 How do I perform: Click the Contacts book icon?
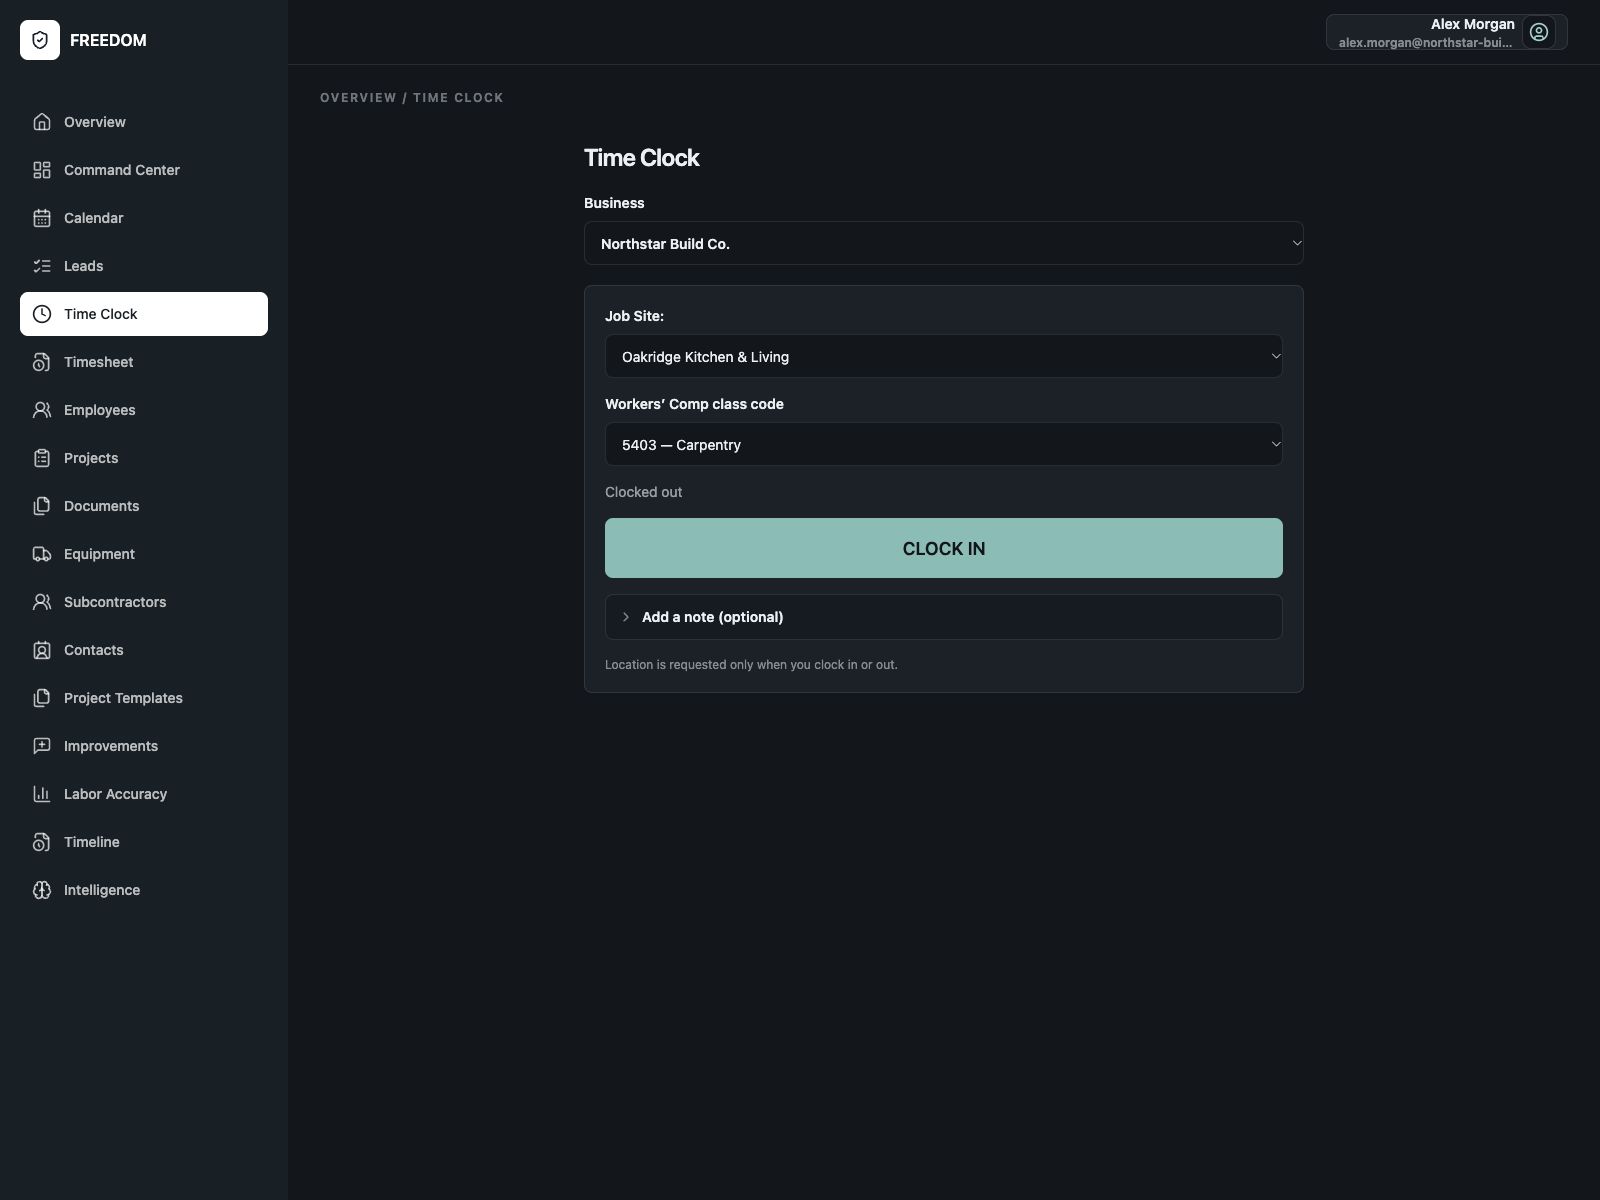[x=42, y=650]
